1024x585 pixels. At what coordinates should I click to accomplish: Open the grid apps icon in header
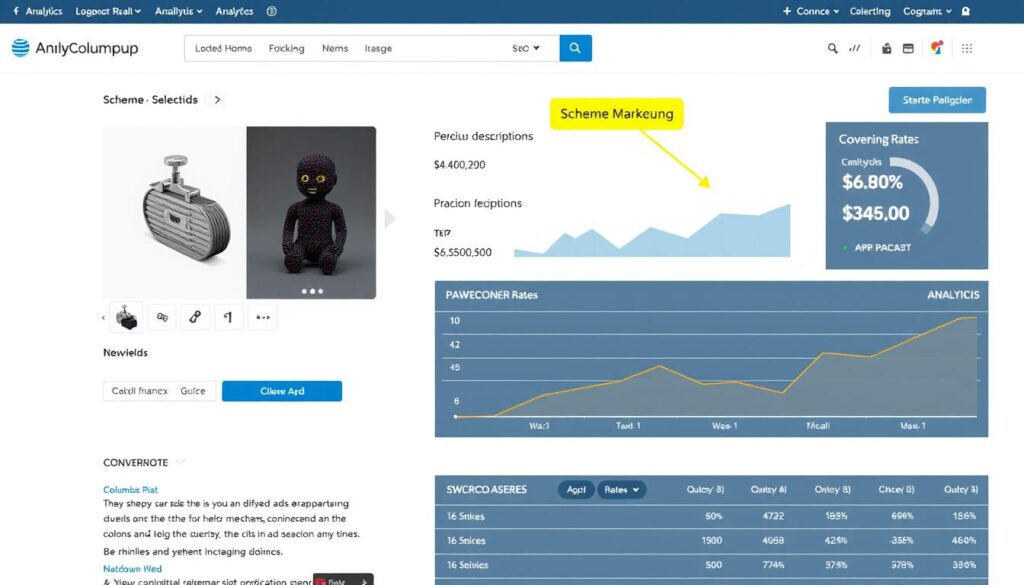[x=966, y=48]
